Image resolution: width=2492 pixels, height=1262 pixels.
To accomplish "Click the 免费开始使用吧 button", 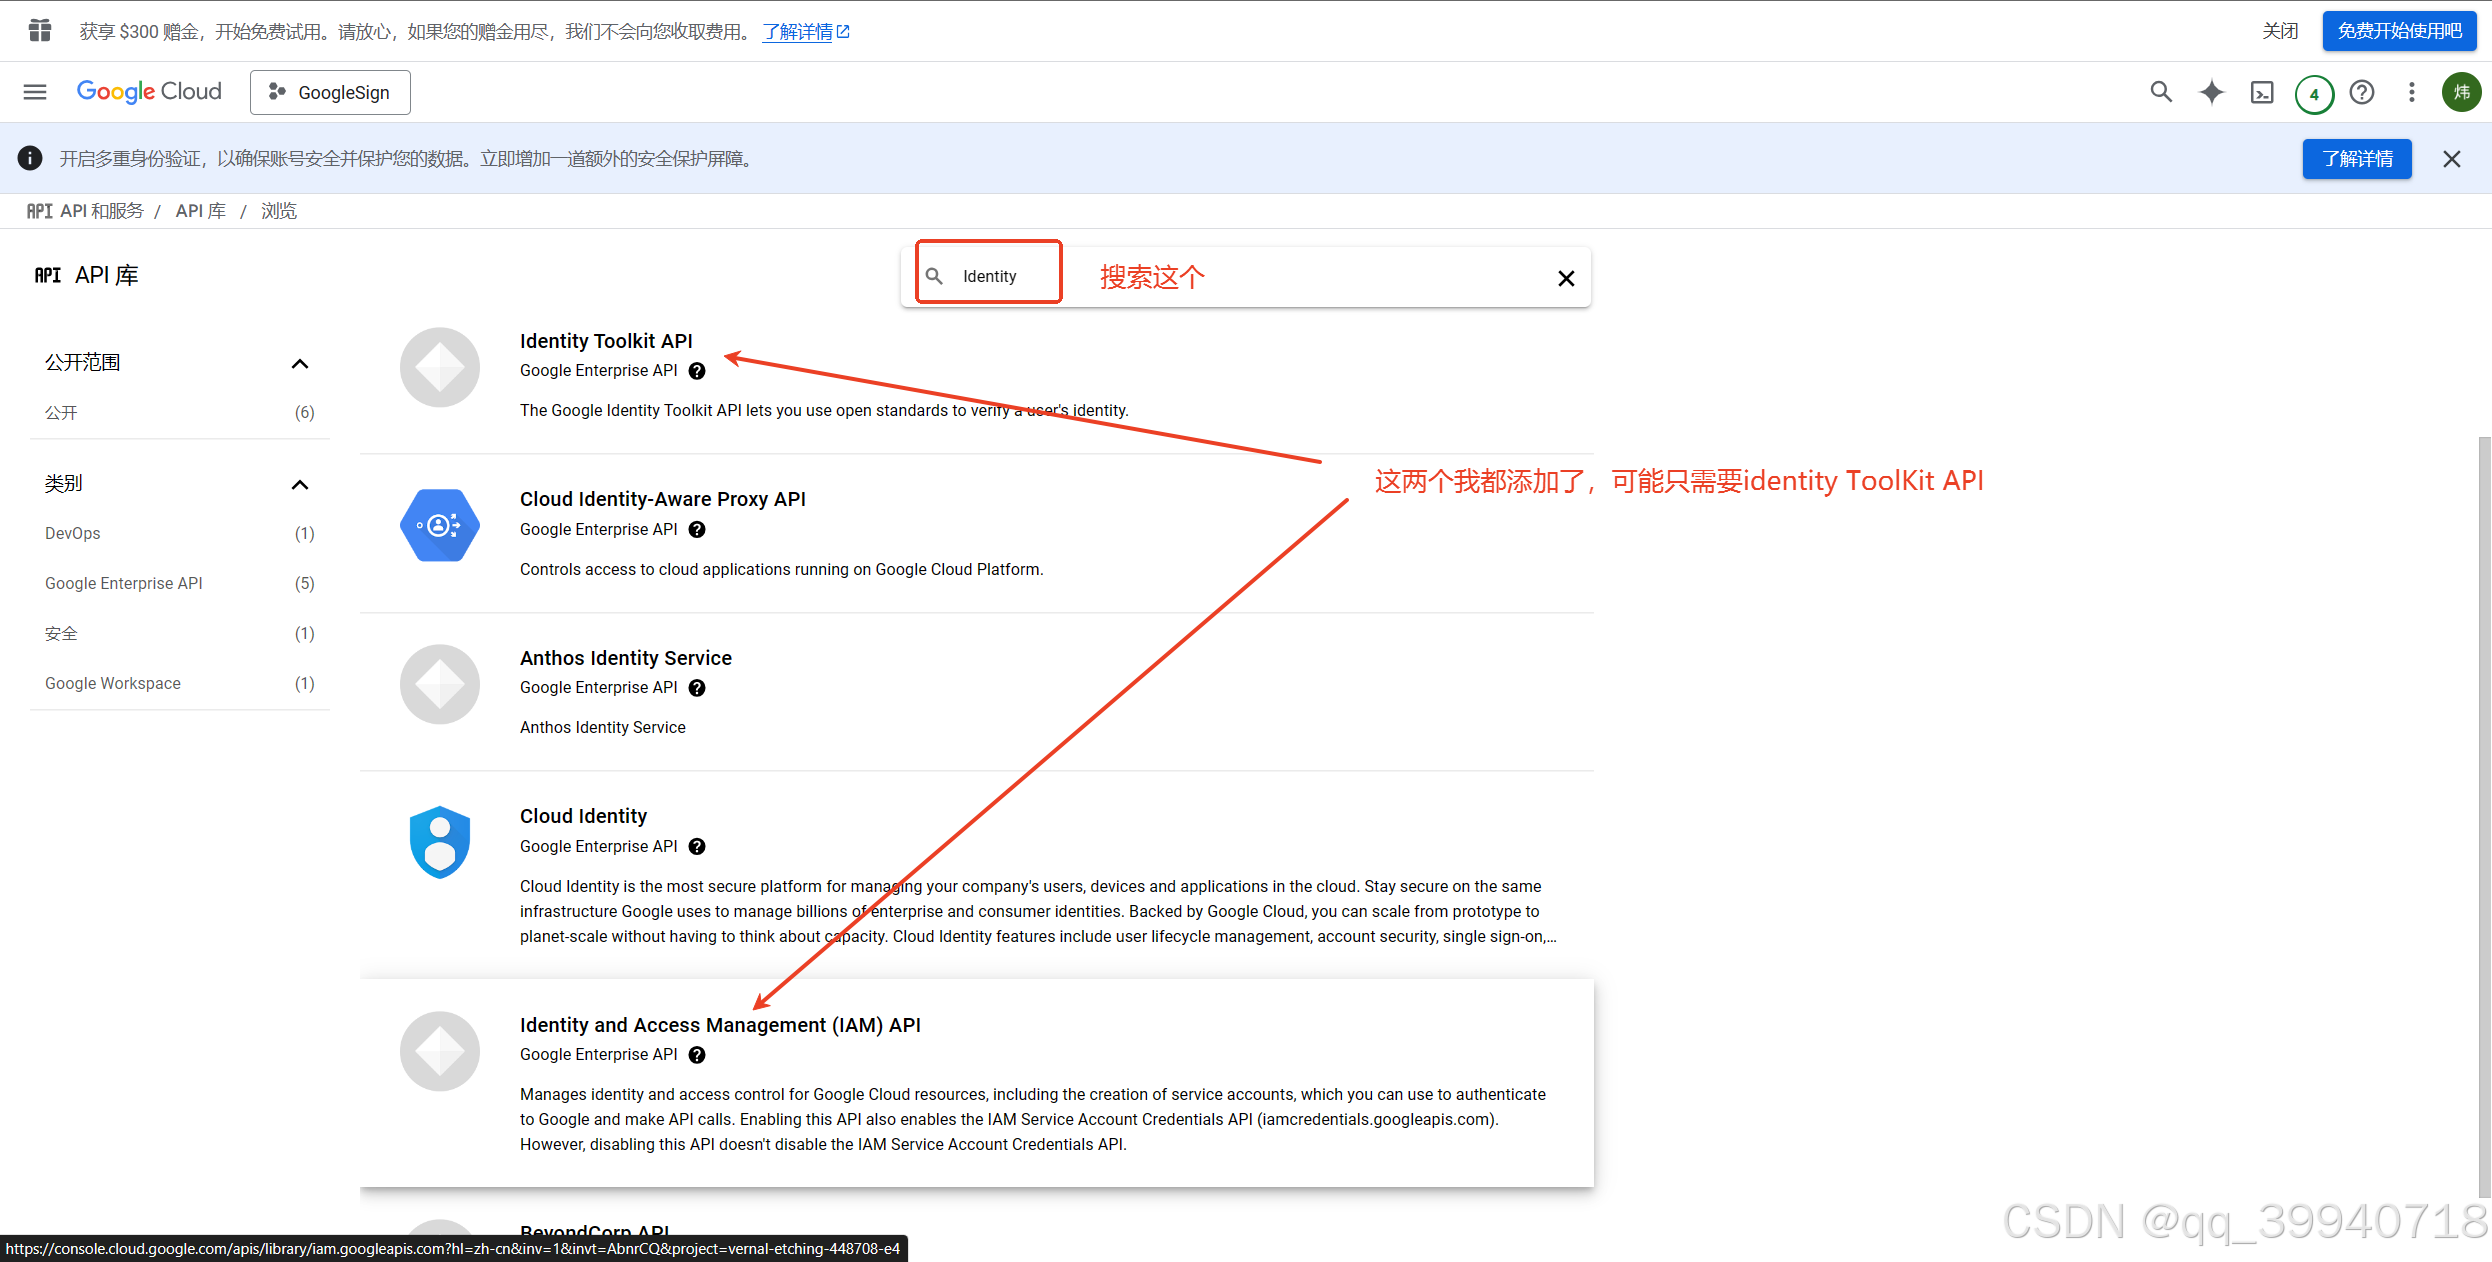I will 2398,31.
